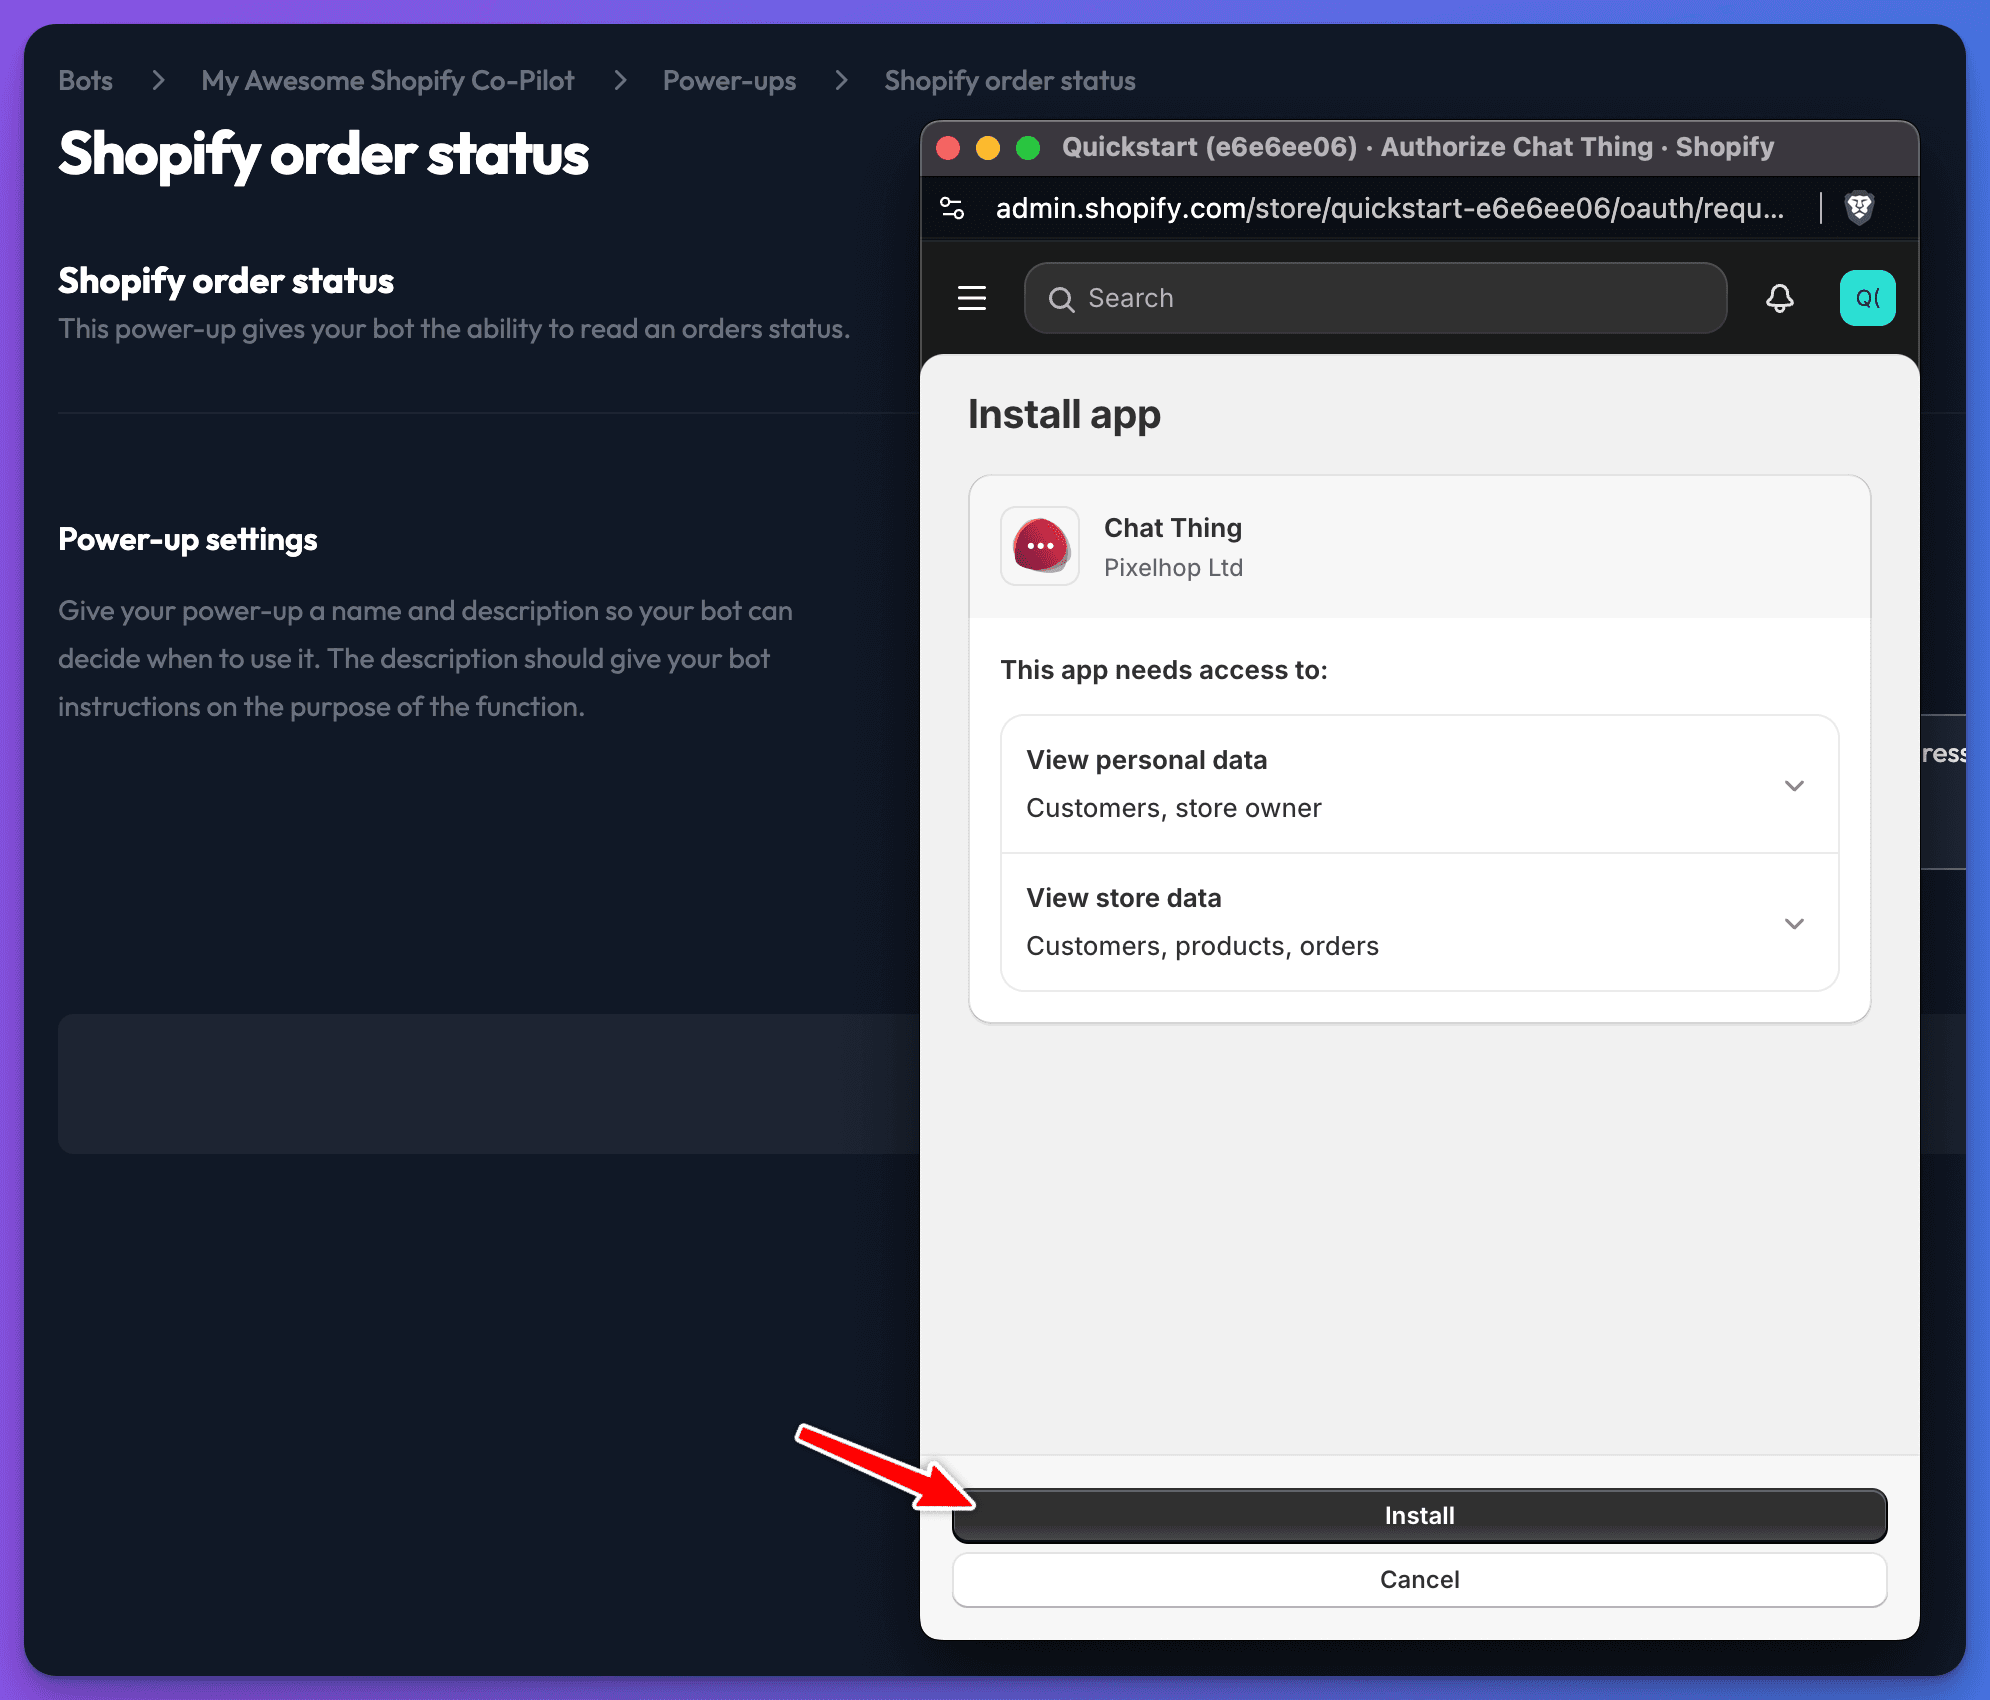The width and height of the screenshot is (1990, 1700).
Task: Open the teal account avatar menu
Action: 1867,298
